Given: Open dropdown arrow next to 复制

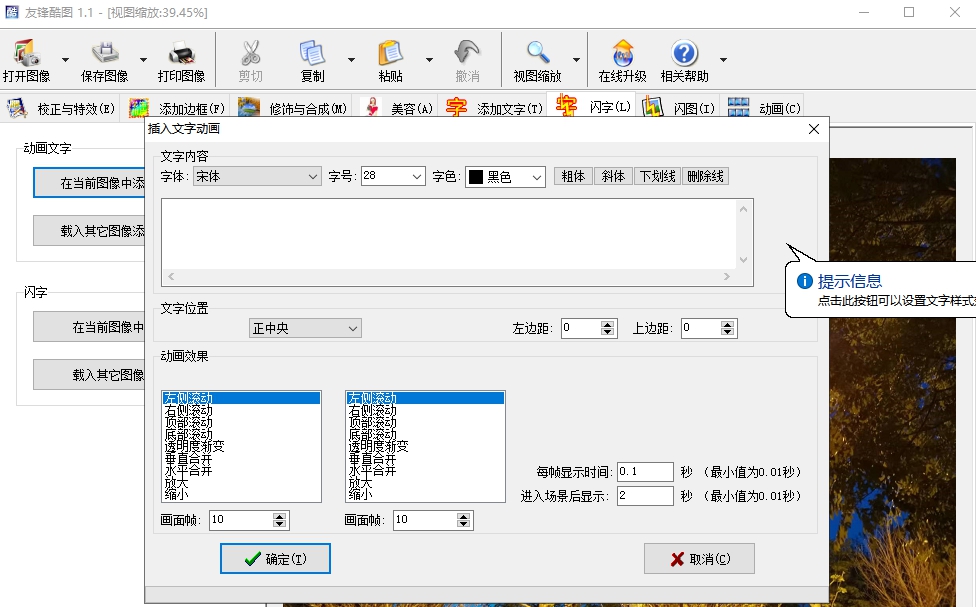Looking at the screenshot, I should coord(351,60).
